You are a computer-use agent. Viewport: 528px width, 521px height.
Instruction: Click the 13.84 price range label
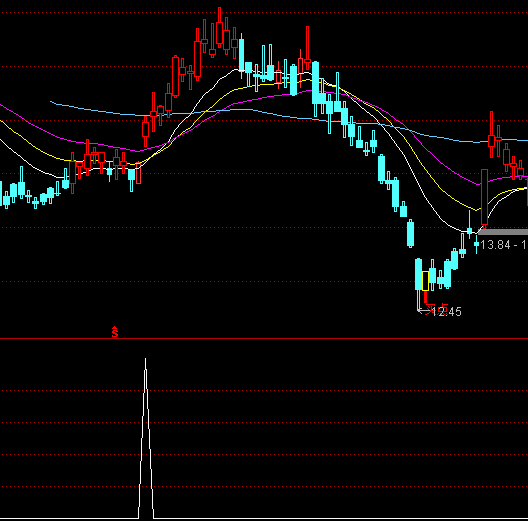pyautogui.click(x=503, y=245)
